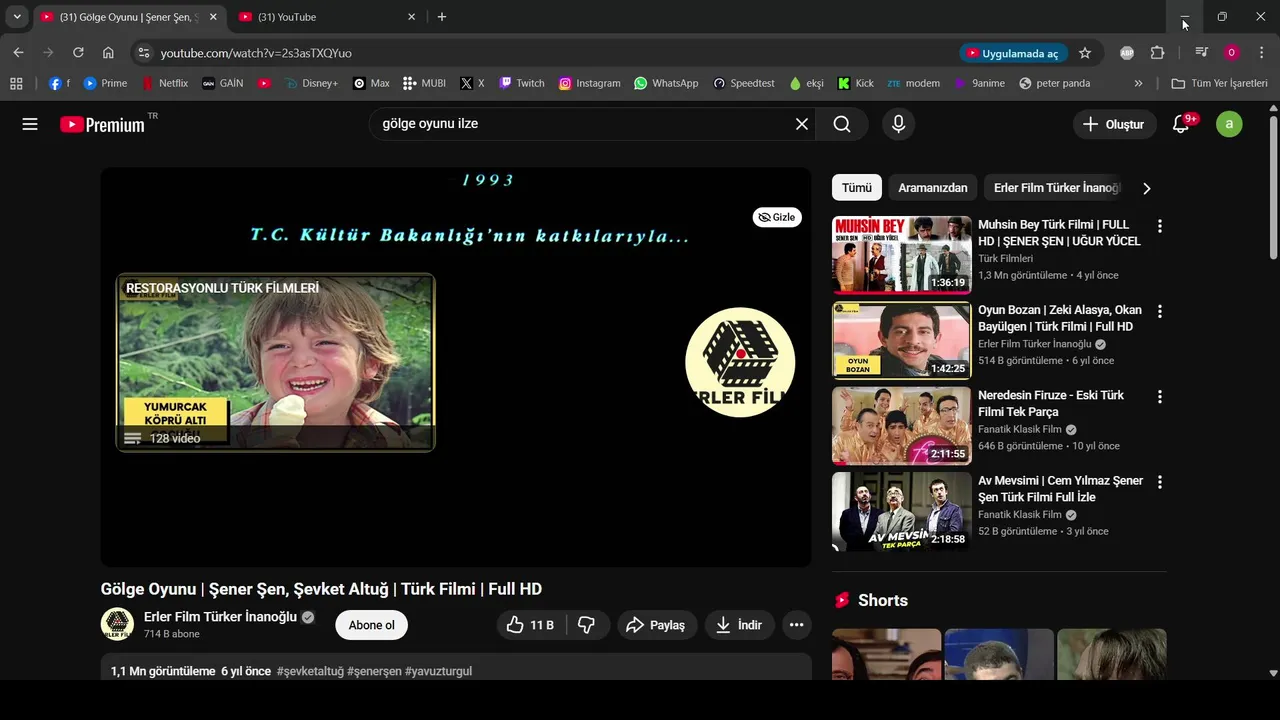This screenshot has width=1280, height=720.
Task: Open the WhatsApp bookmark
Action: (666, 83)
